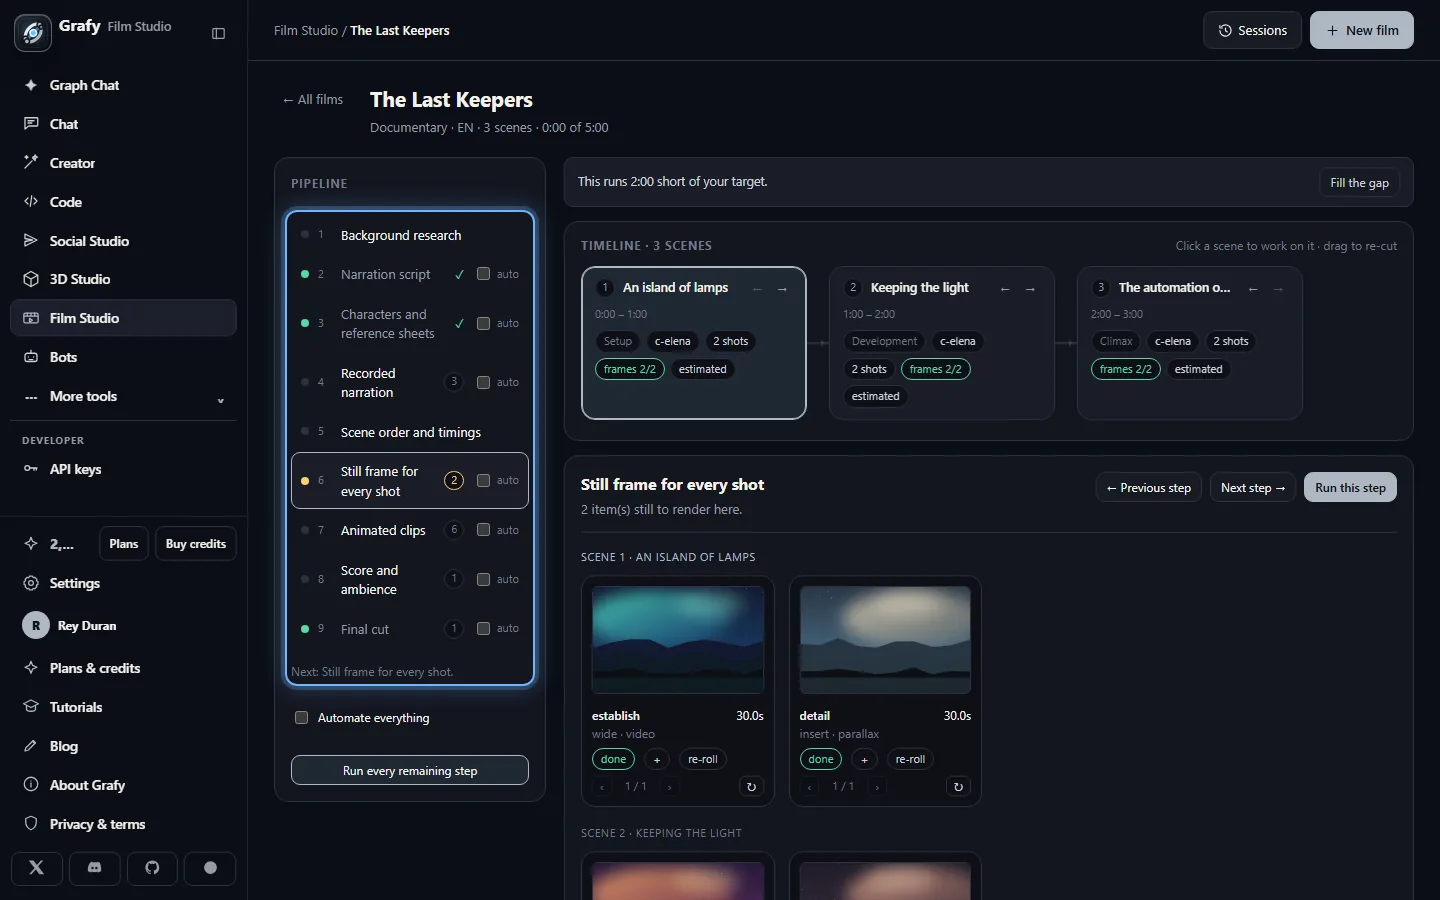Image resolution: width=1440 pixels, height=900 pixels.
Task: Toggle auto for Characters and reference sheets
Action: click(484, 323)
